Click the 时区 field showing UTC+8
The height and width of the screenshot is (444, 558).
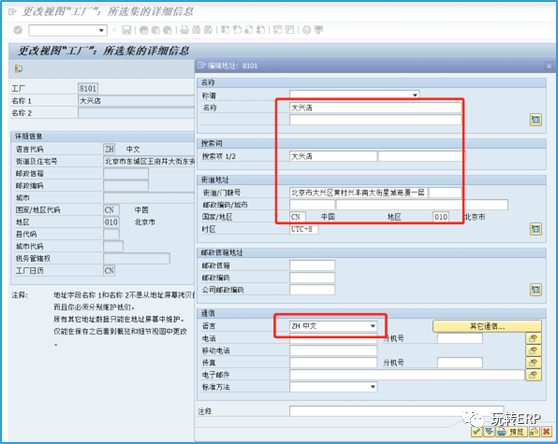304,229
